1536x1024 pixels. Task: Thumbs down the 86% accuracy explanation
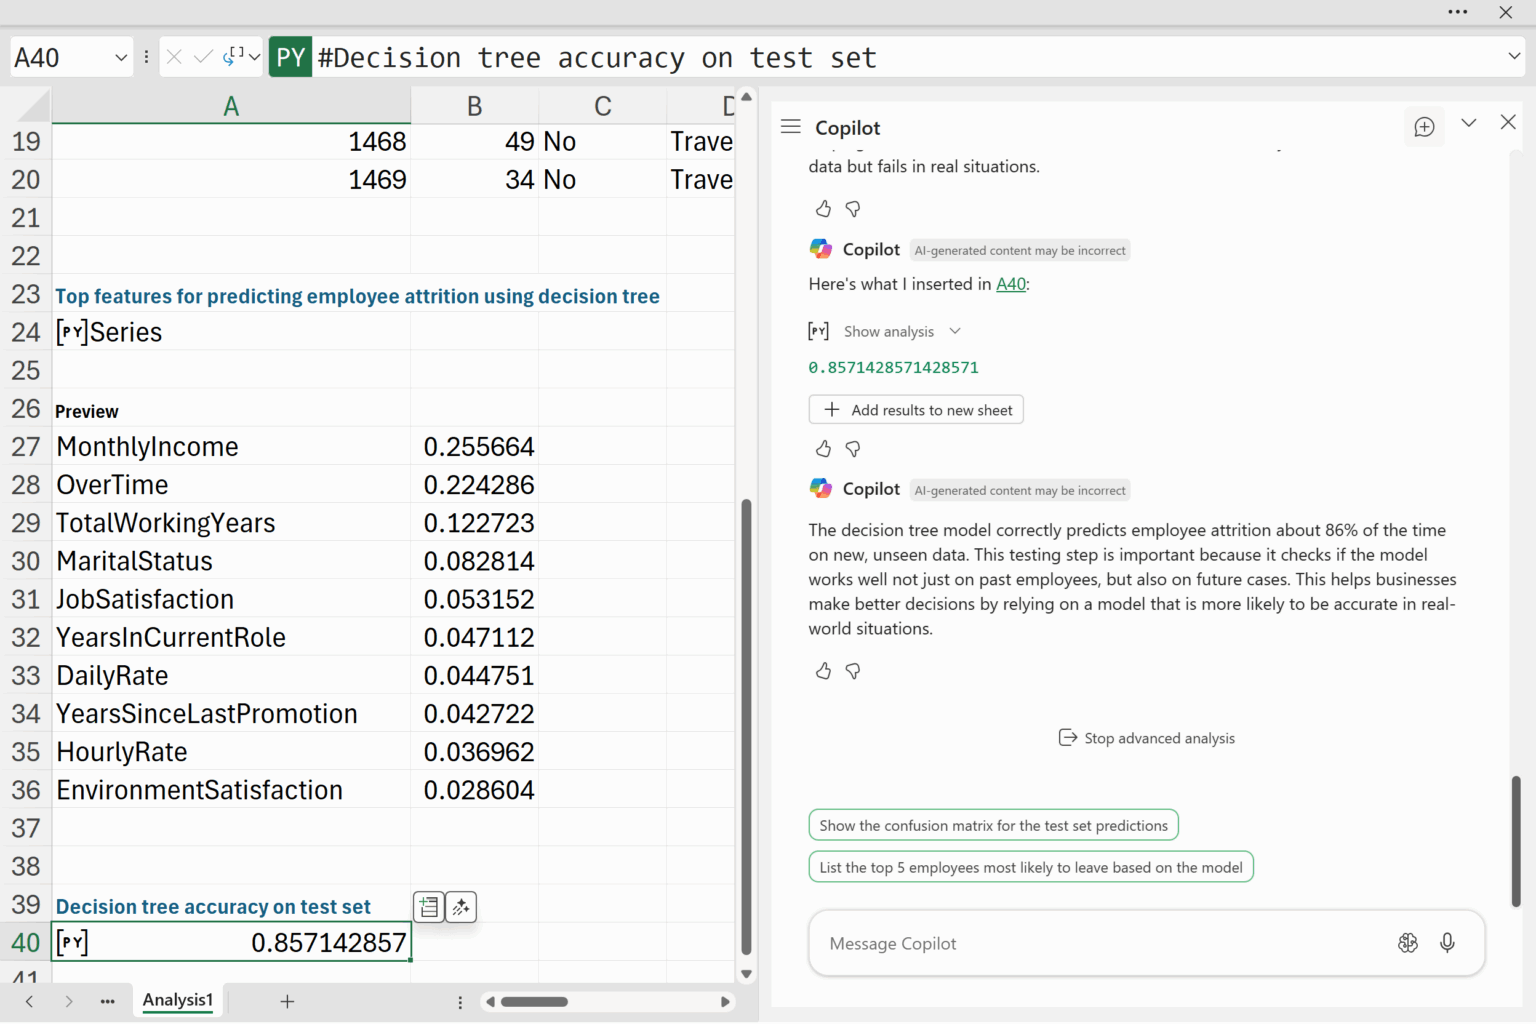853,671
